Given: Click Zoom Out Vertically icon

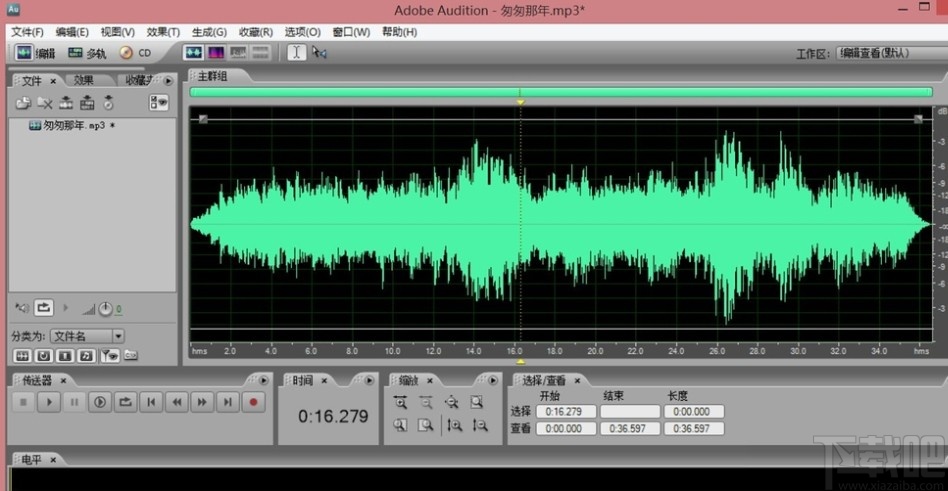Looking at the screenshot, I should [480, 426].
